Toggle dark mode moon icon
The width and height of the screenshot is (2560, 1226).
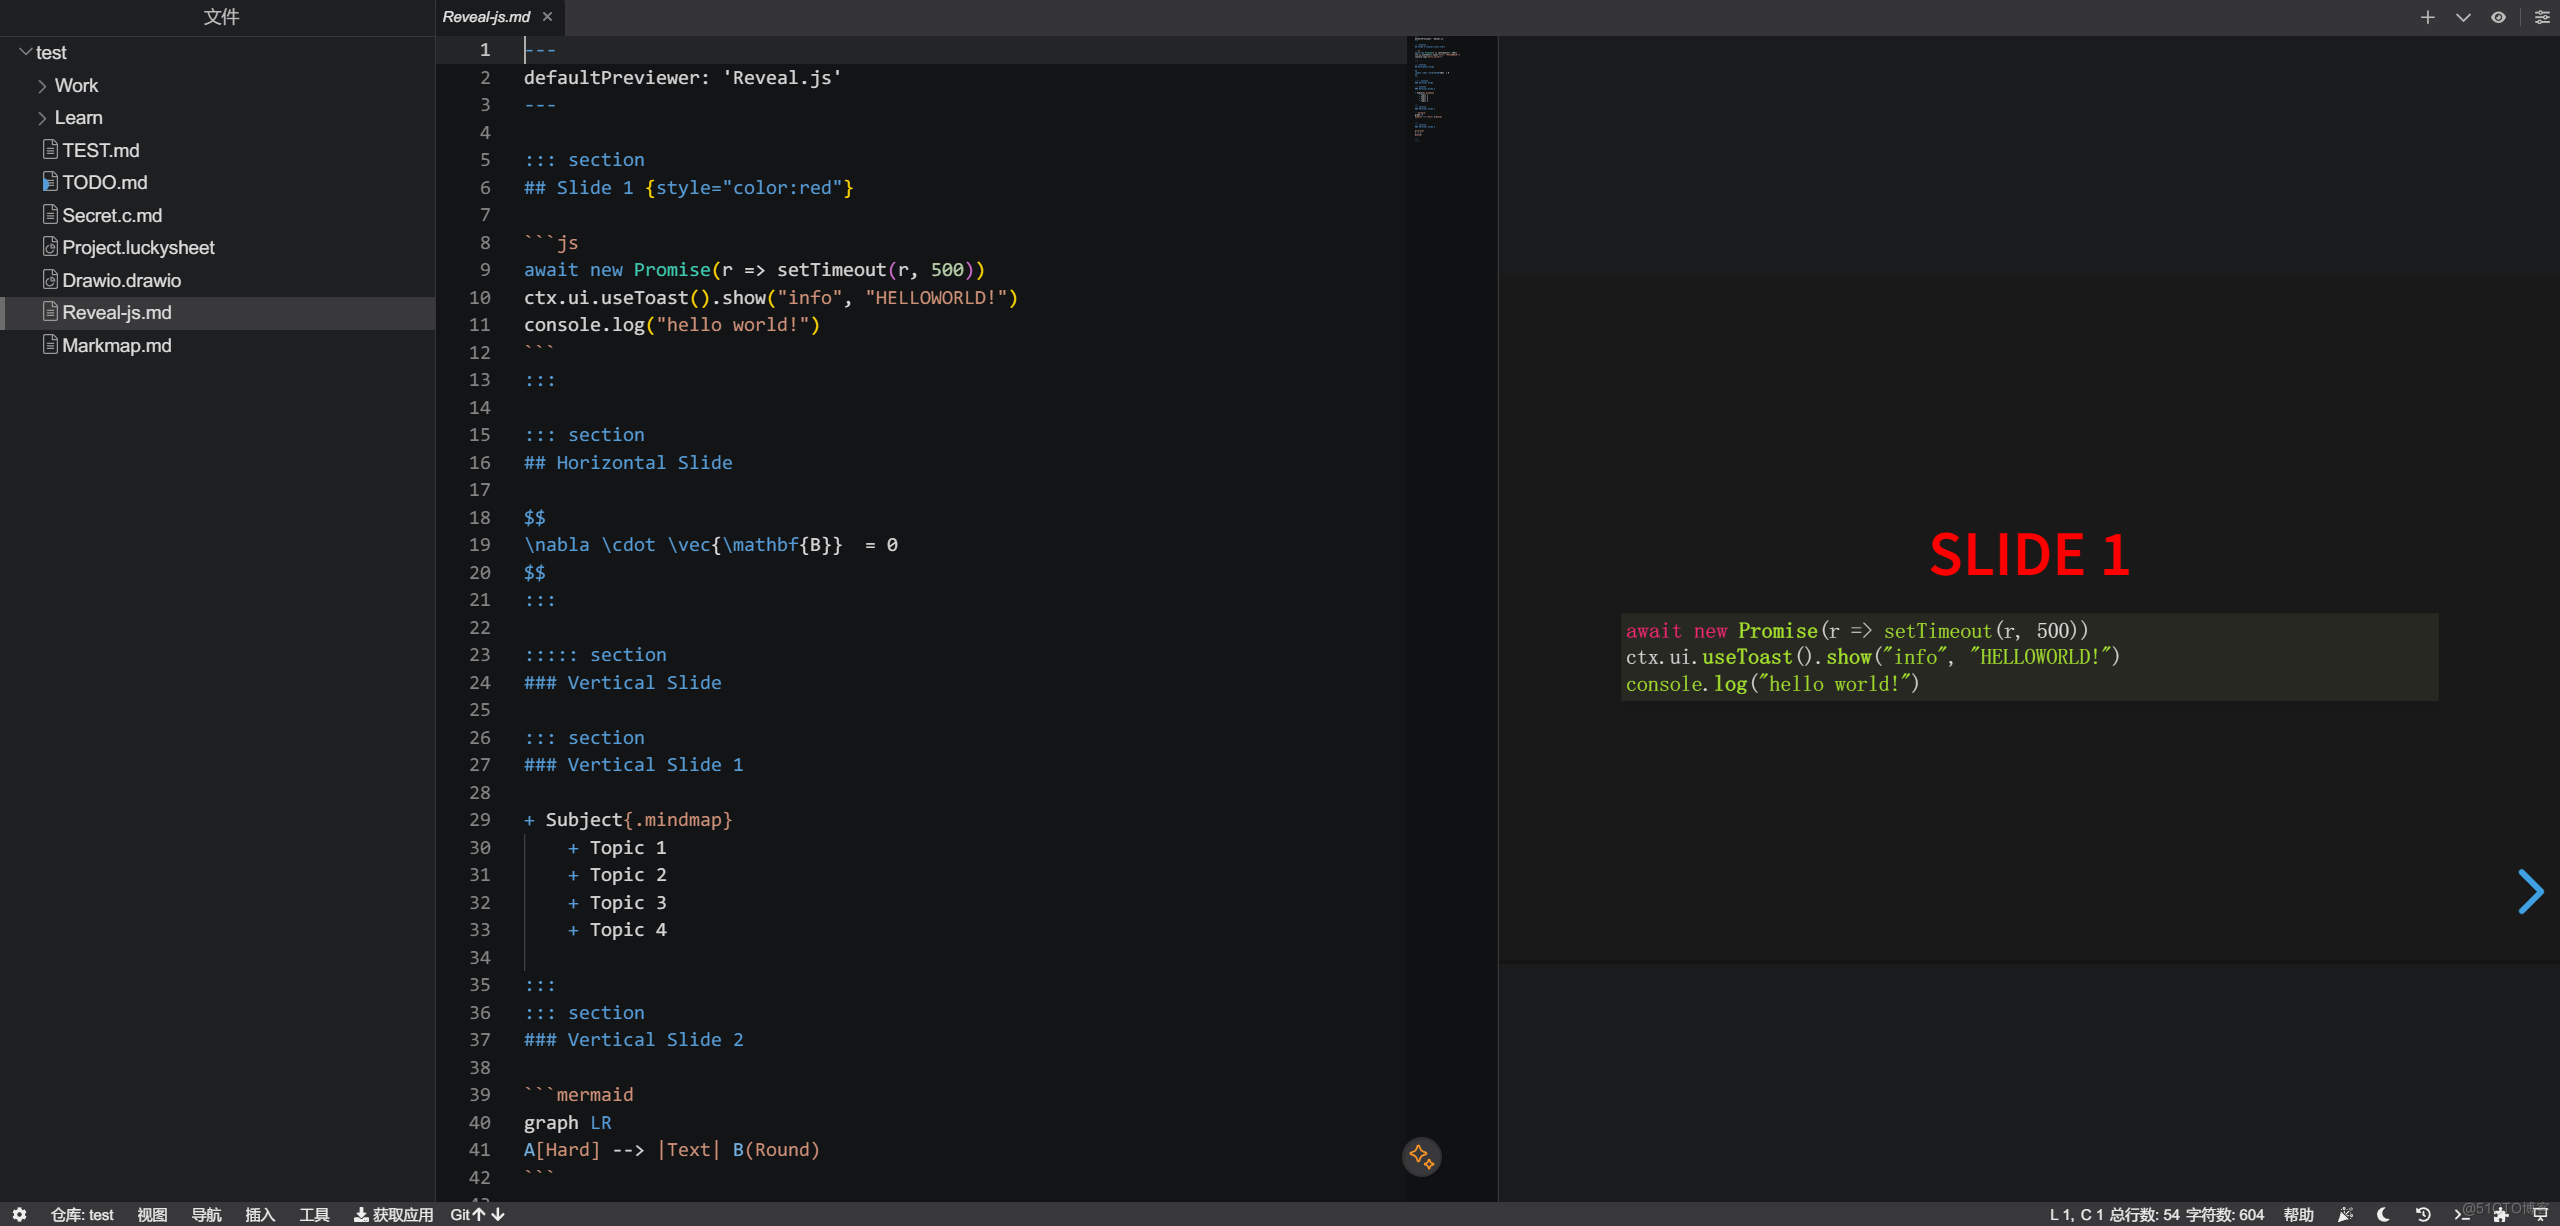click(x=2383, y=1214)
